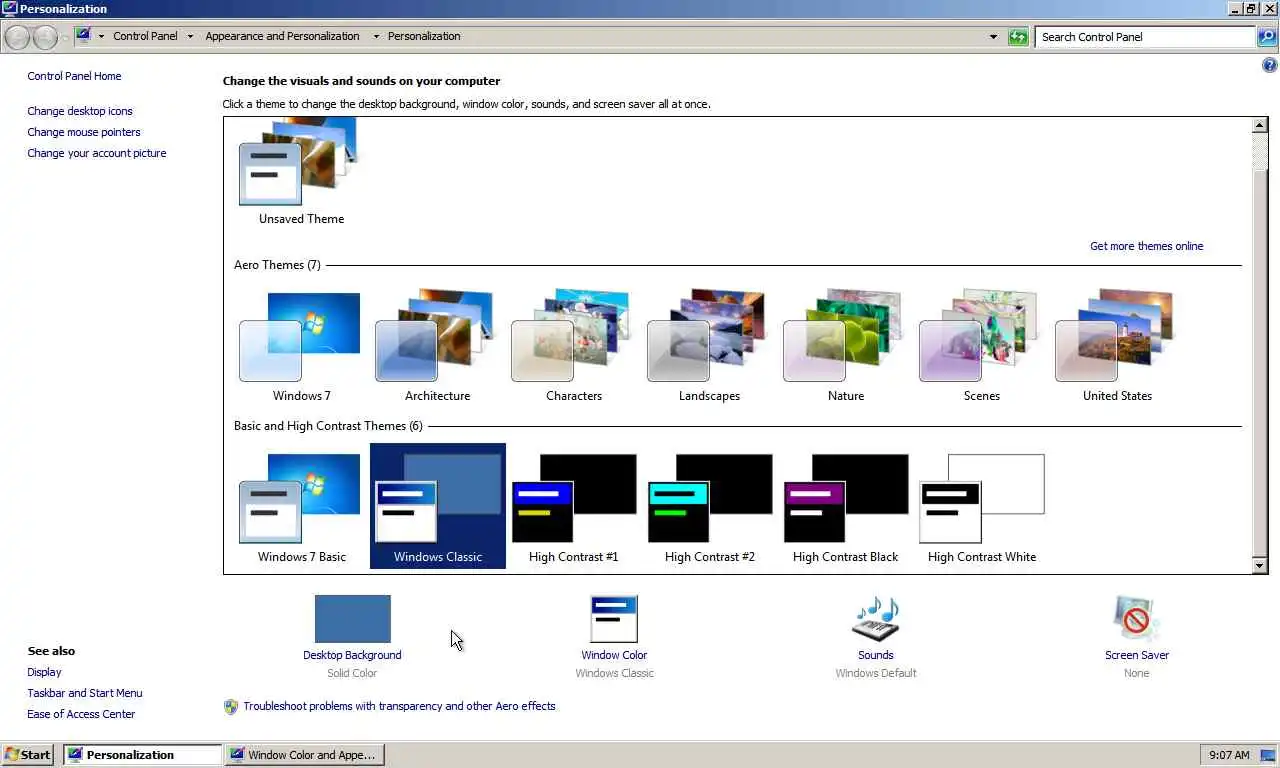Go to Control Panel Home
Image resolution: width=1280 pixels, height=768 pixels.
[x=74, y=76]
